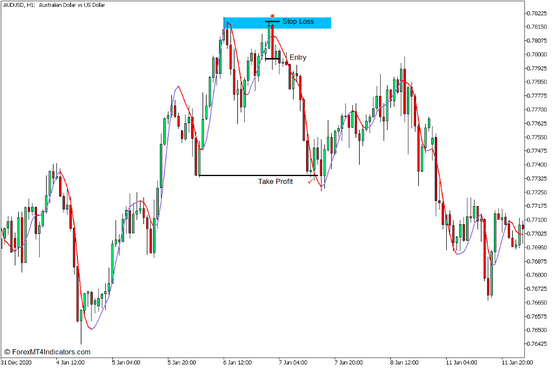Click the "7 Jan 20:00" time axis label
Image resolution: width=556 pixels, height=369 pixels.
tap(349, 363)
